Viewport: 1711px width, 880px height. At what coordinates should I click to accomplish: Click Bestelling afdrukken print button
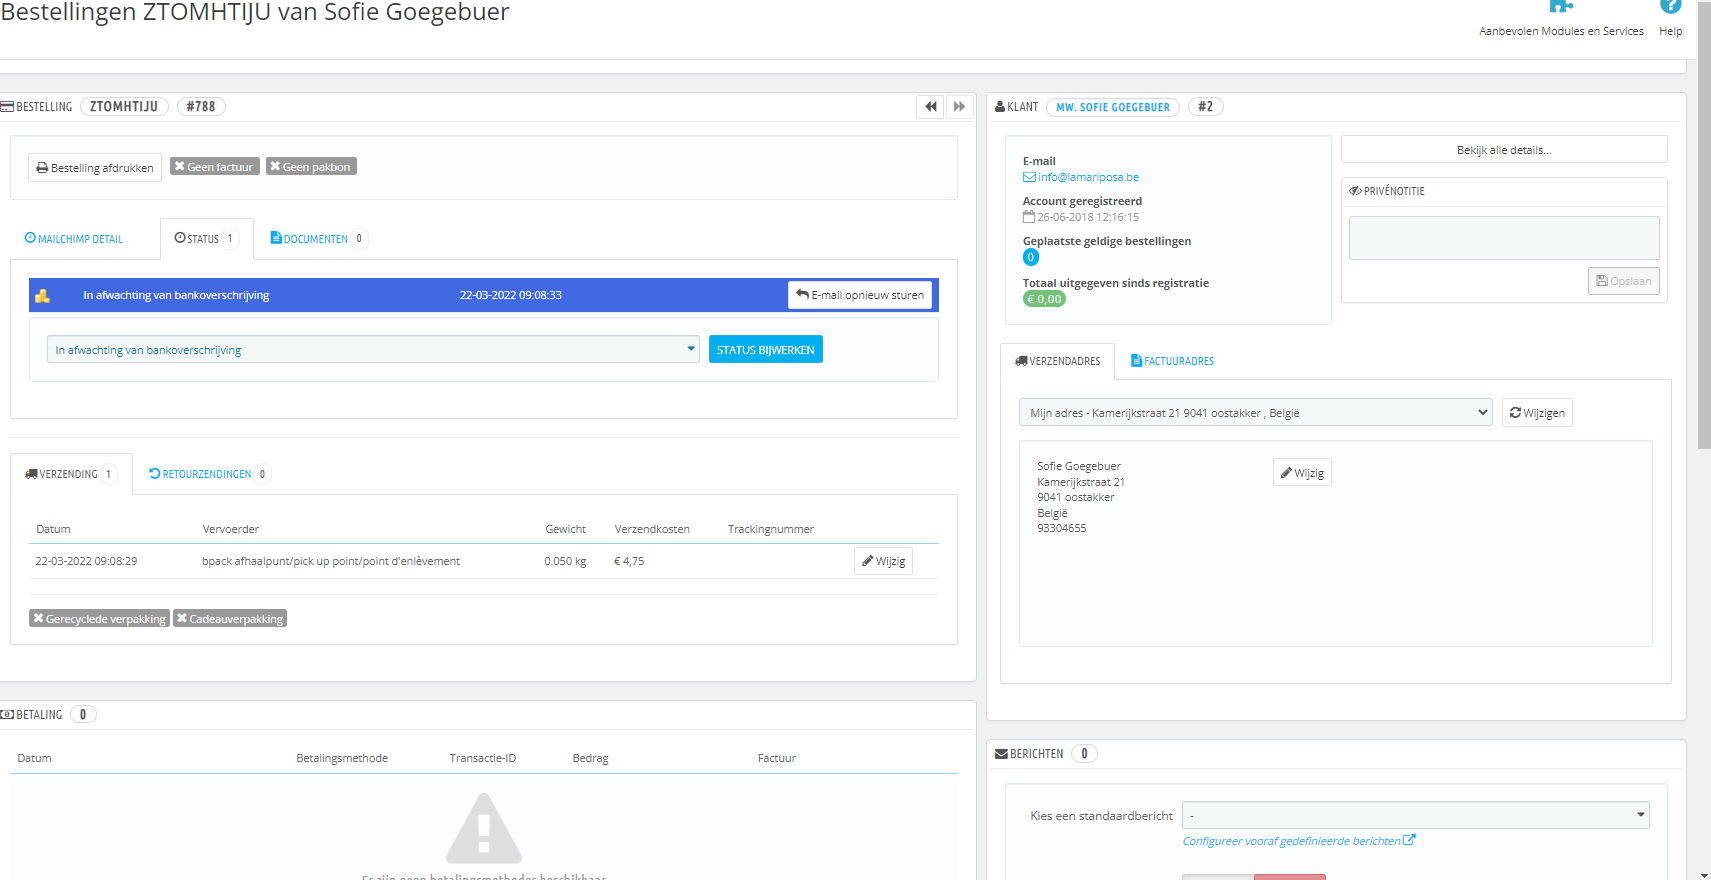pyautogui.click(x=95, y=168)
